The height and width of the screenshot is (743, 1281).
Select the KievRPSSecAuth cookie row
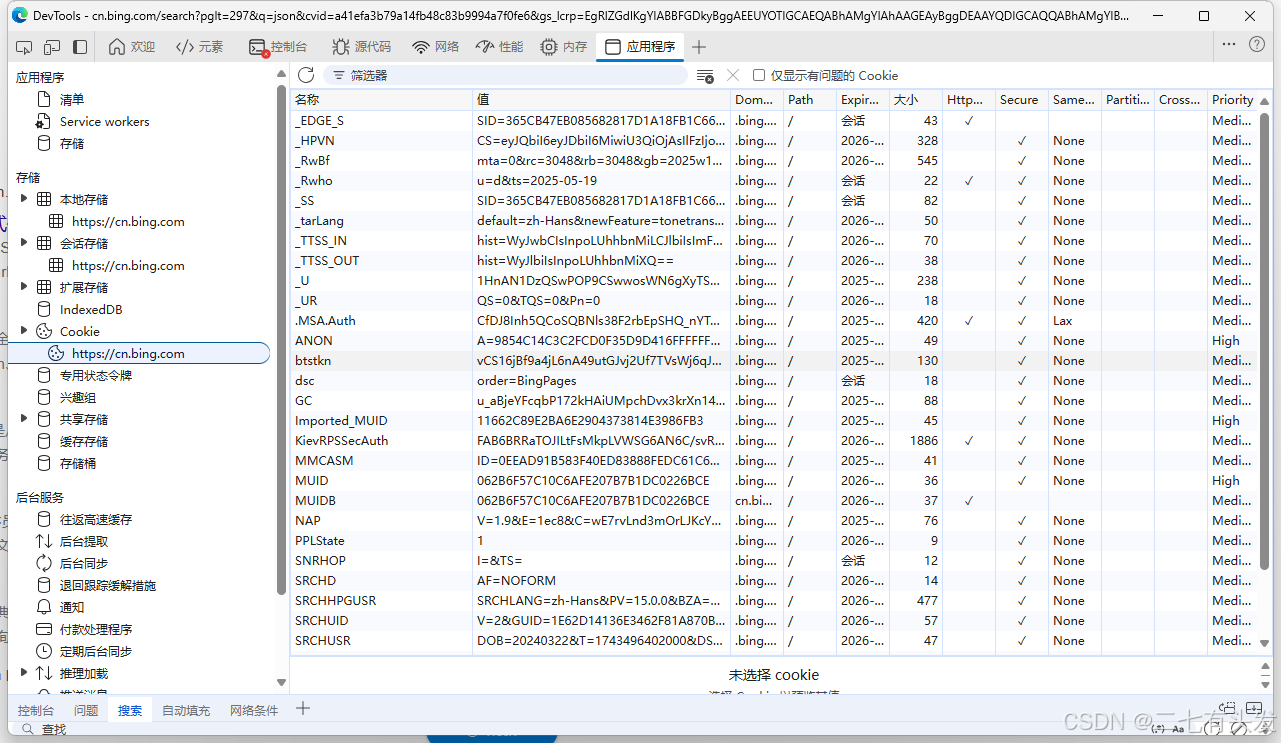[x=774, y=440]
